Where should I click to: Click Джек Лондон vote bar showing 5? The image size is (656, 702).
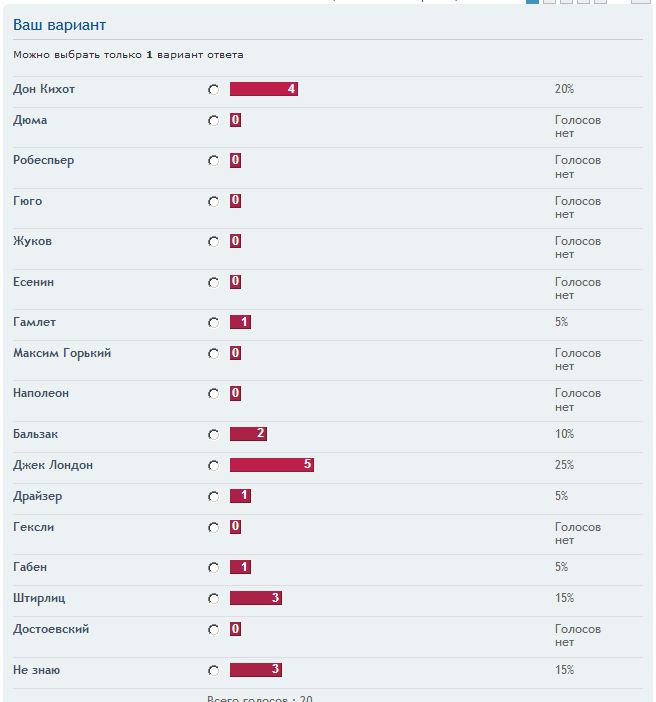click(x=272, y=465)
